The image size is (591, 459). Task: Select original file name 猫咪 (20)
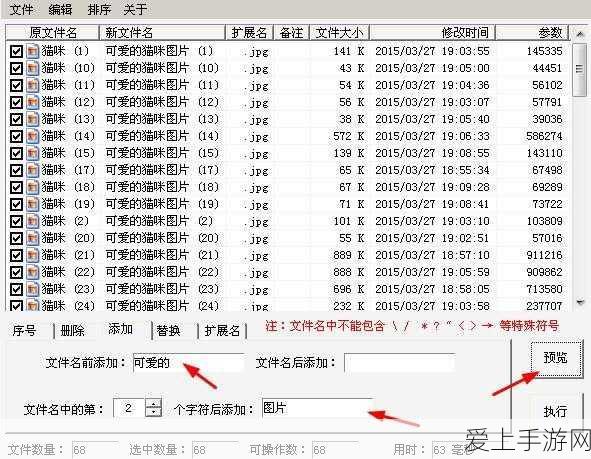coord(68,238)
